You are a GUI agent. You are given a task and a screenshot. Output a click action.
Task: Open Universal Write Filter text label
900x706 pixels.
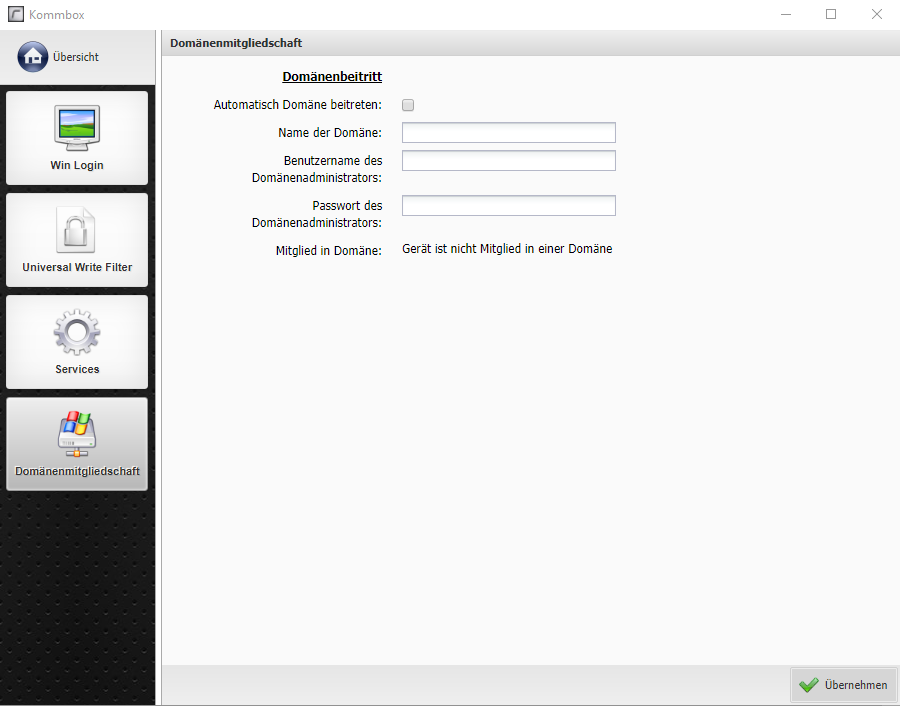(x=77, y=268)
